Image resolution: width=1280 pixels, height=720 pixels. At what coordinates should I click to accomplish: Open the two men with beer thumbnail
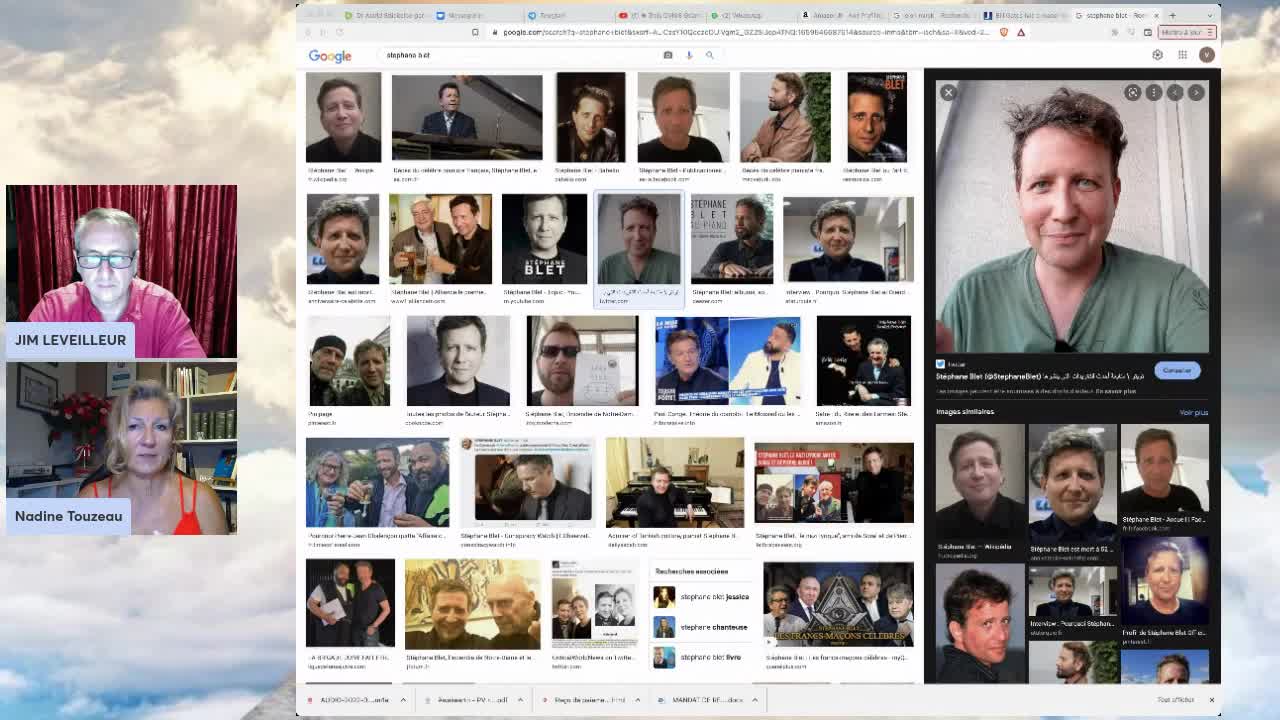[440, 239]
